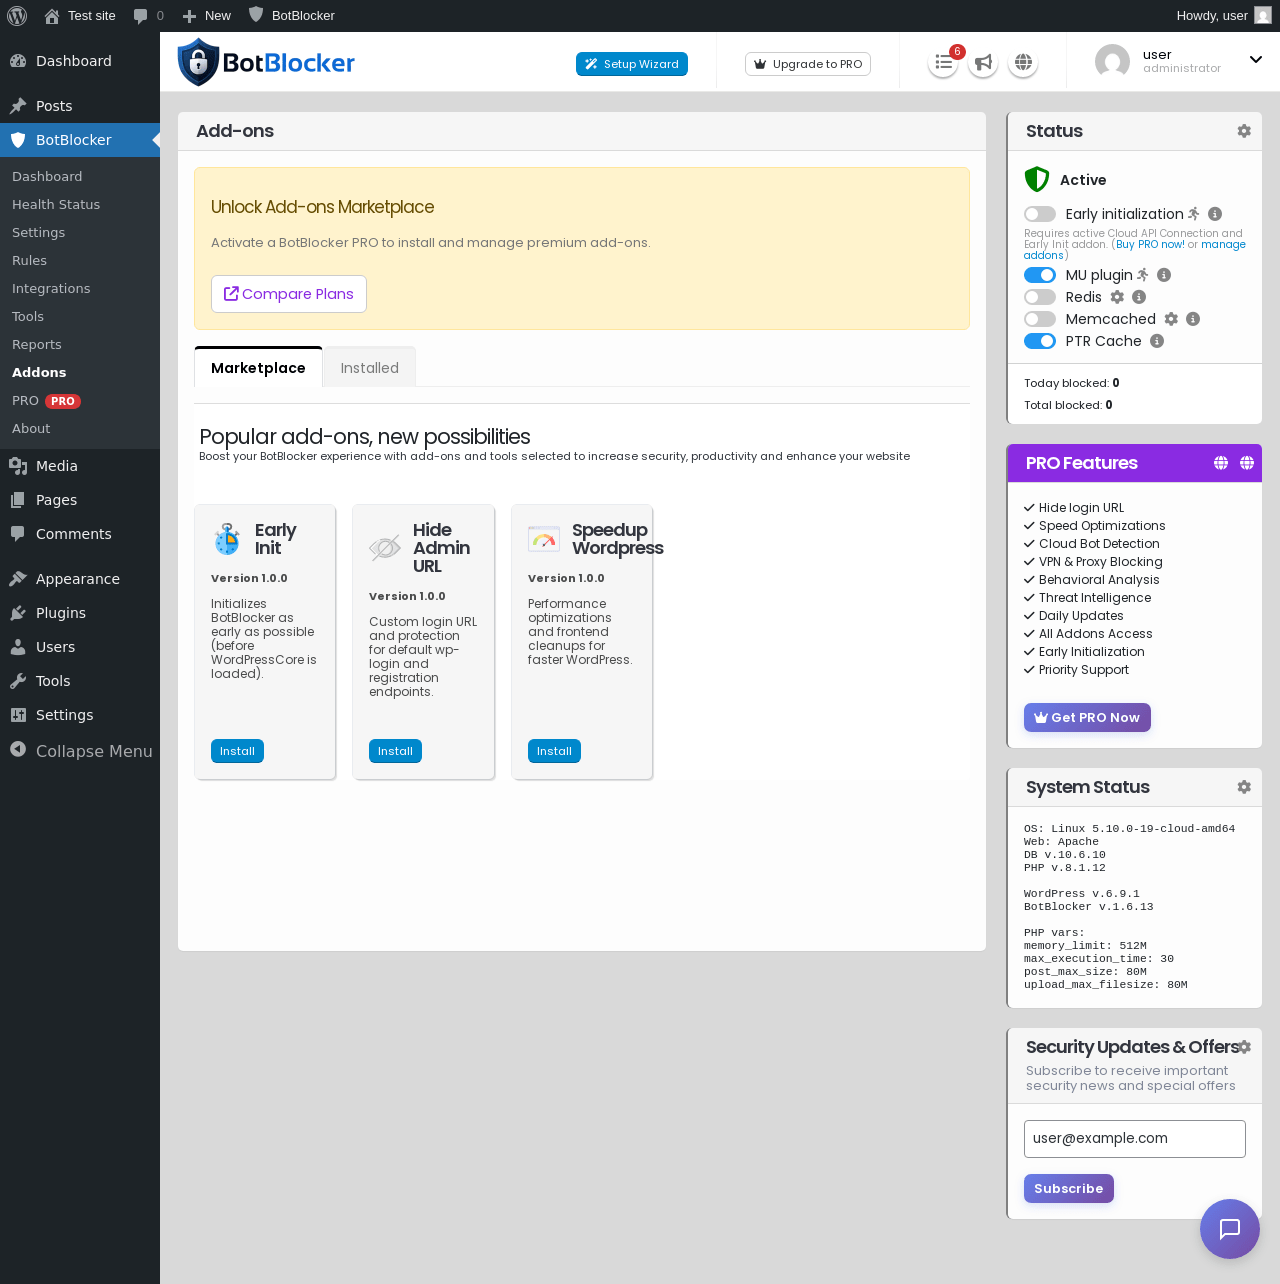Follow the manage addons link

point(1223,244)
